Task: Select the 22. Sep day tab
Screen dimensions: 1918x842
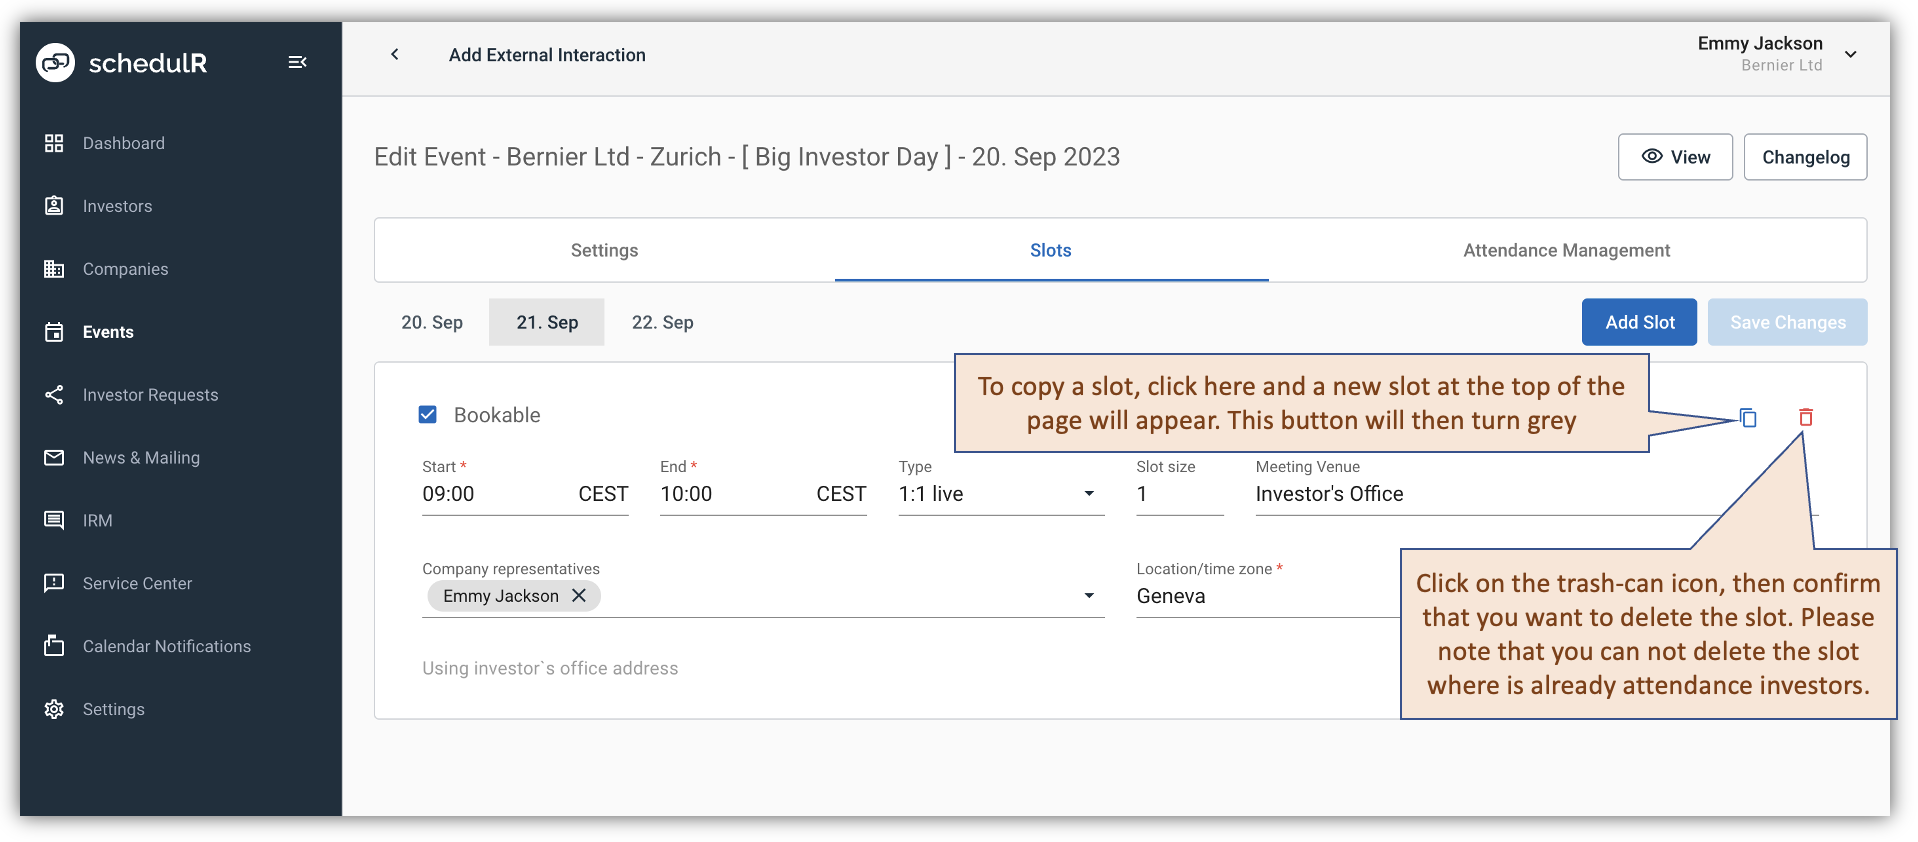Action: 663,322
